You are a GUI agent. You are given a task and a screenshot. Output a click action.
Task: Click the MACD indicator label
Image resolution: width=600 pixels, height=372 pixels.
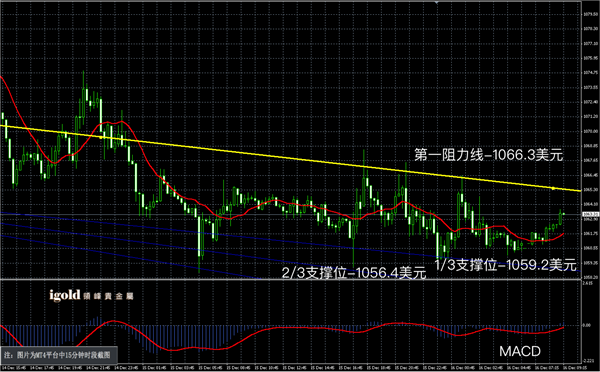pos(520,351)
